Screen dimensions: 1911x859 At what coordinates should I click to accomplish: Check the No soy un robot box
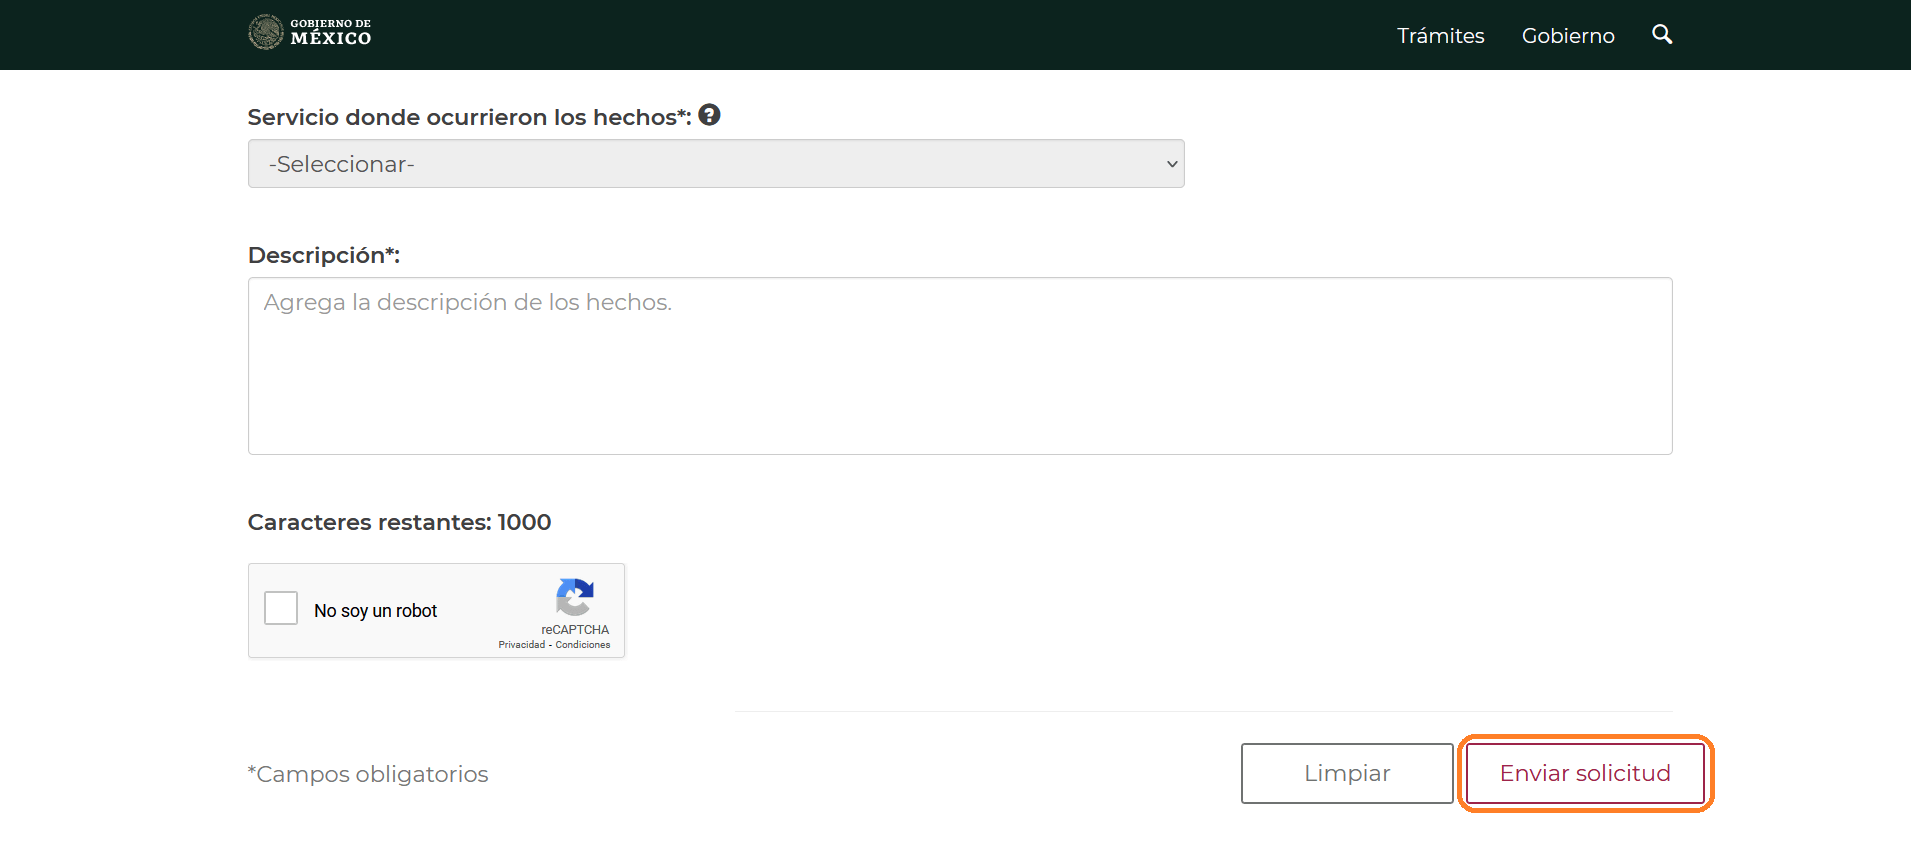click(x=281, y=608)
